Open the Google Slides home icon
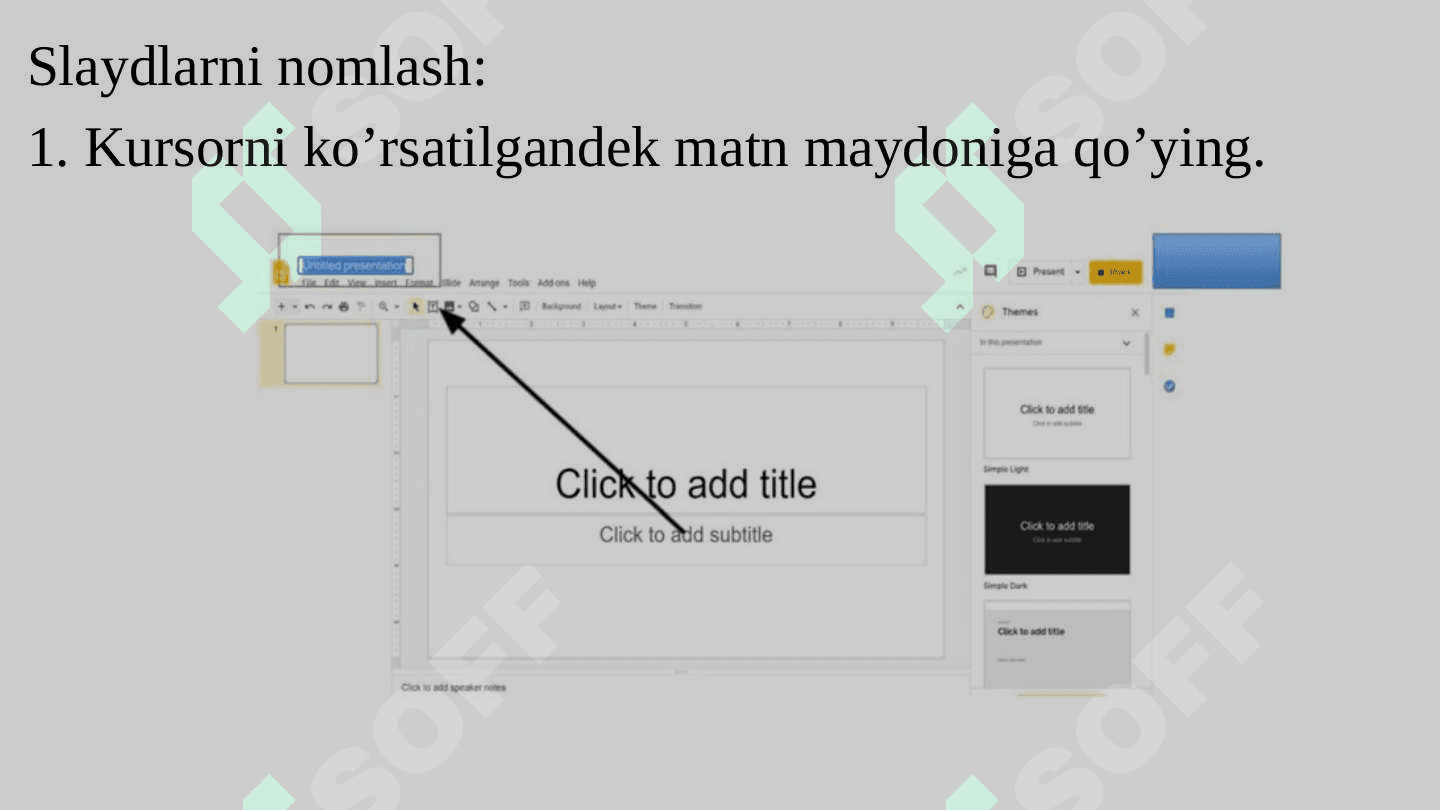 [281, 272]
